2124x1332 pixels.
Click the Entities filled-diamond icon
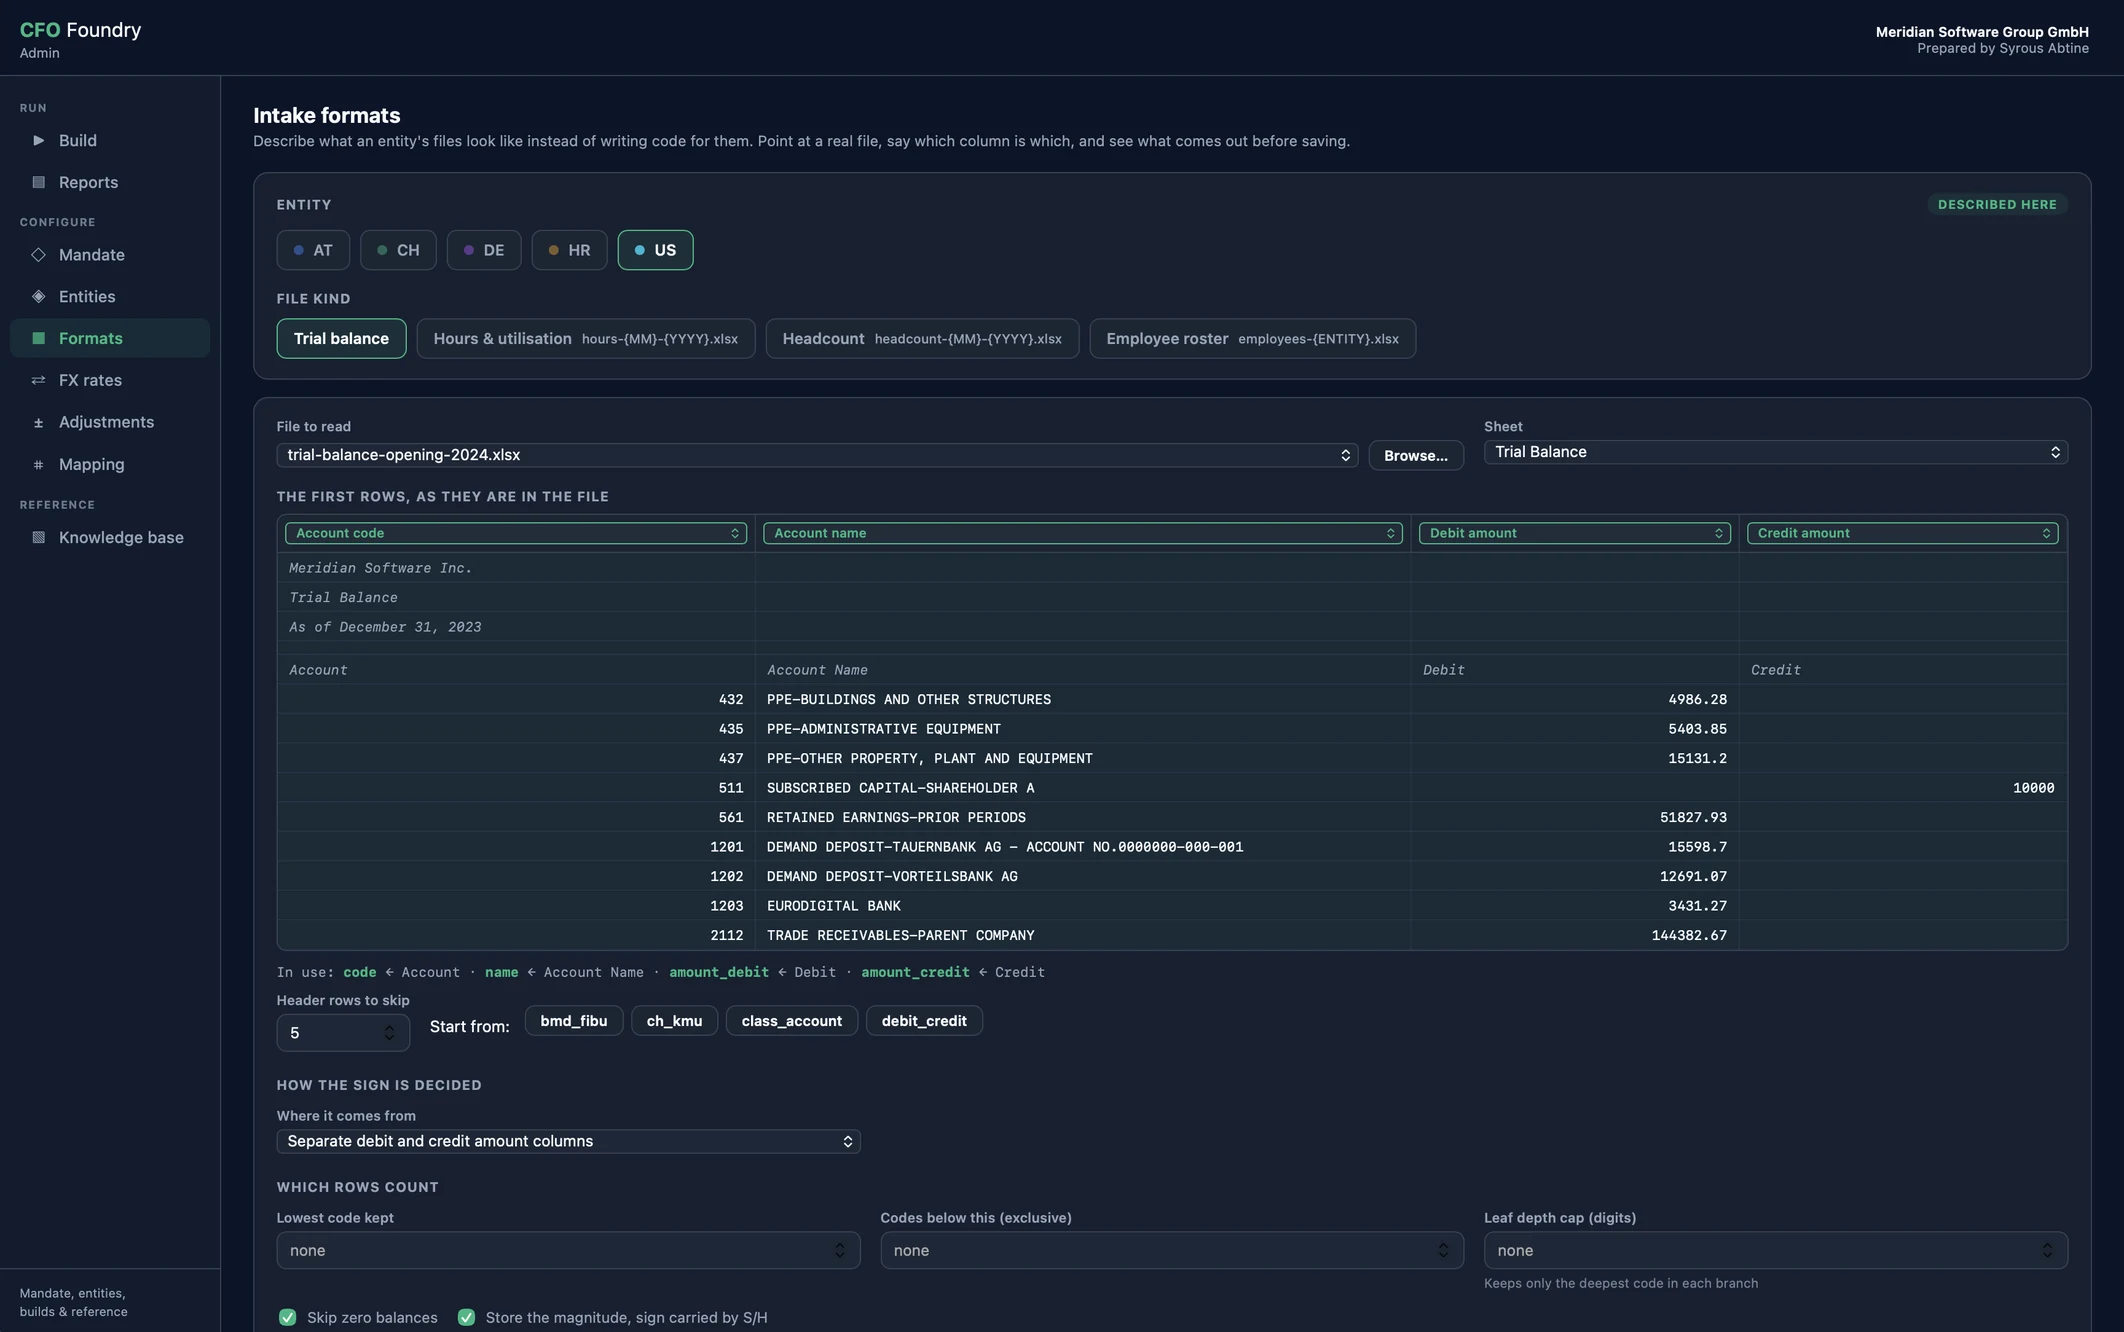pyautogui.click(x=38, y=296)
